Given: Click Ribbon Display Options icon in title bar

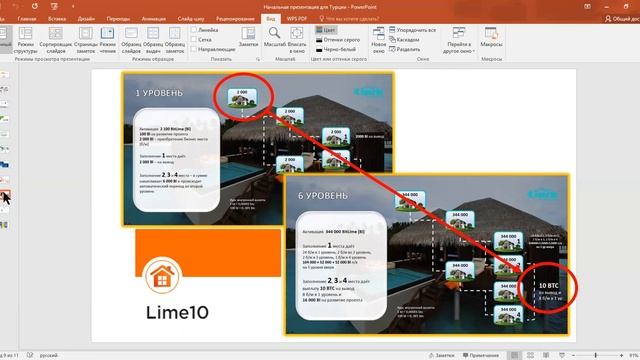Looking at the screenshot, I should pyautogui.click(x=587, y=7).
